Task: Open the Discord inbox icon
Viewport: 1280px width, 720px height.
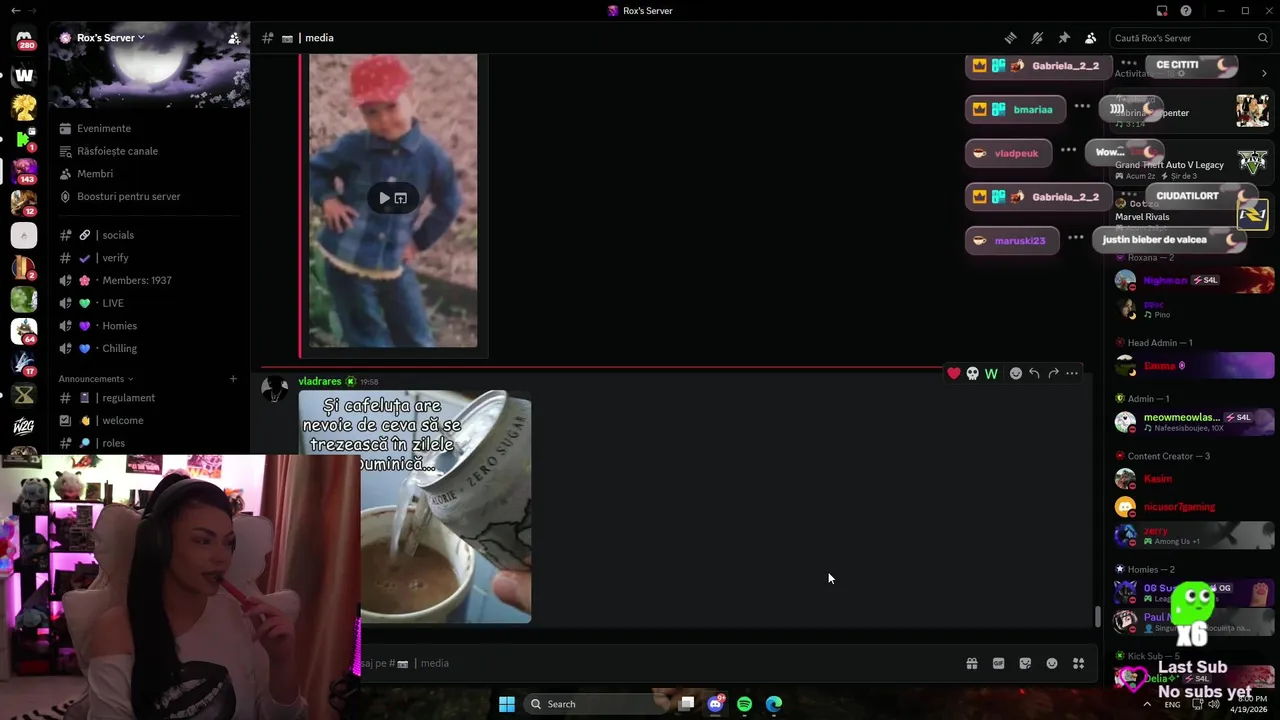Action: point(1162,11)
